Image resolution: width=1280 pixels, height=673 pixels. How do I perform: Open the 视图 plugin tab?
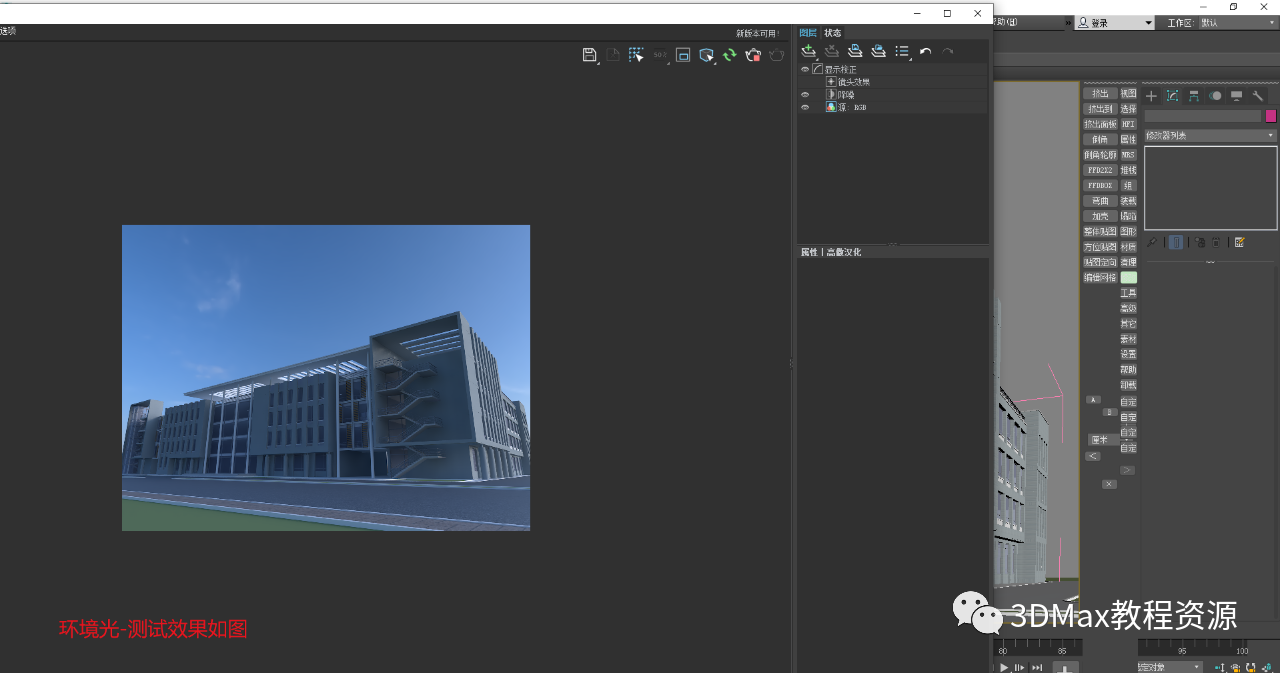(1129, 93)
